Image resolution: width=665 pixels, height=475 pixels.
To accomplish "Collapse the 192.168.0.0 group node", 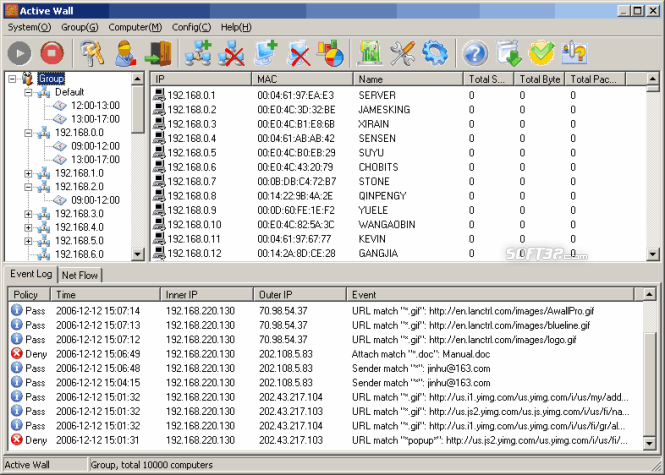I will tap(28, 133).
